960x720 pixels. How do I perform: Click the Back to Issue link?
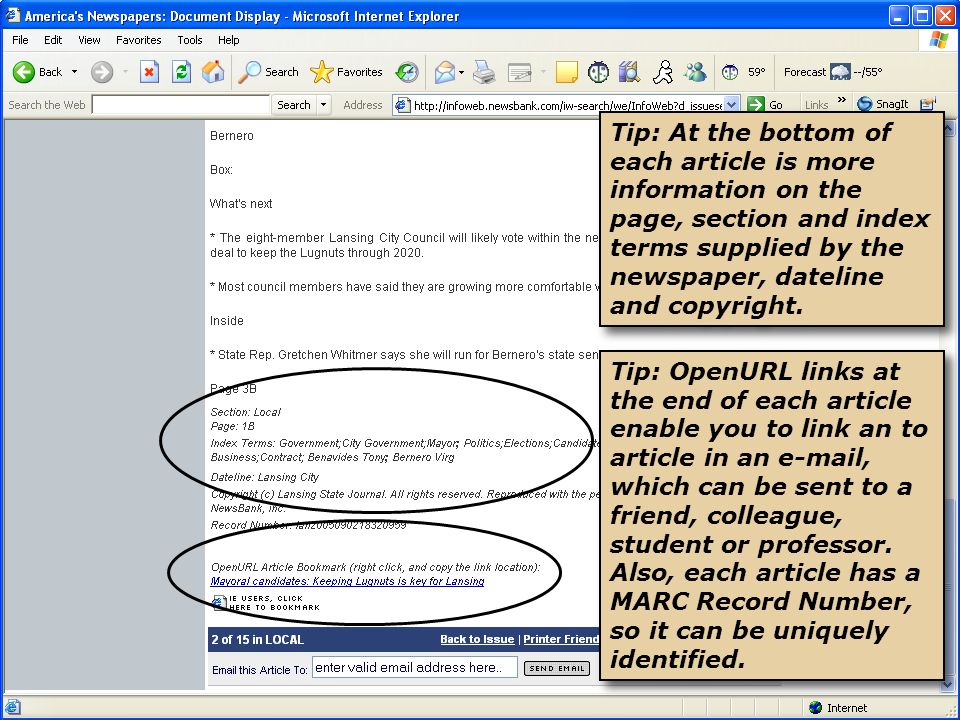[x=477, y=639]
